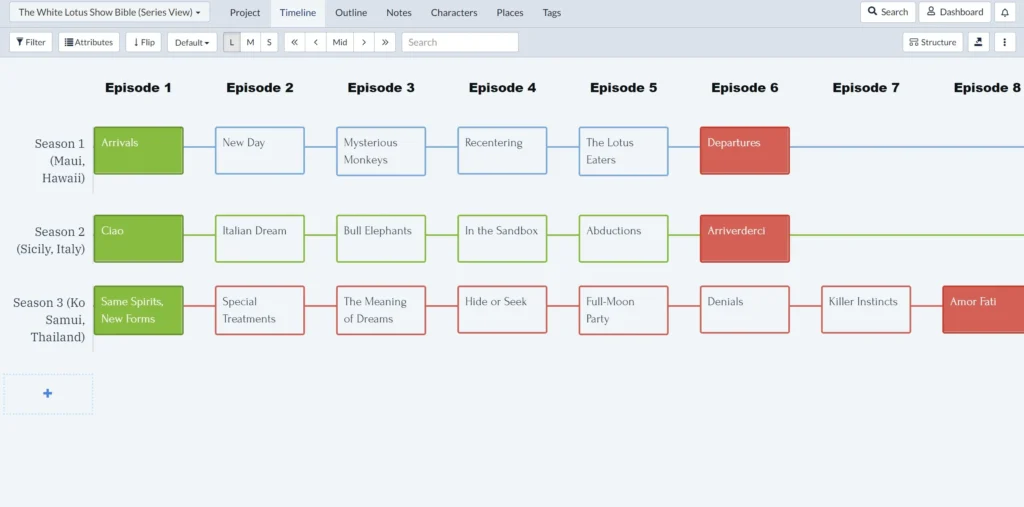This screenshot has width=1024, height=507.
Task: Open the Hide or Seek card
Action: click(502, 310)
